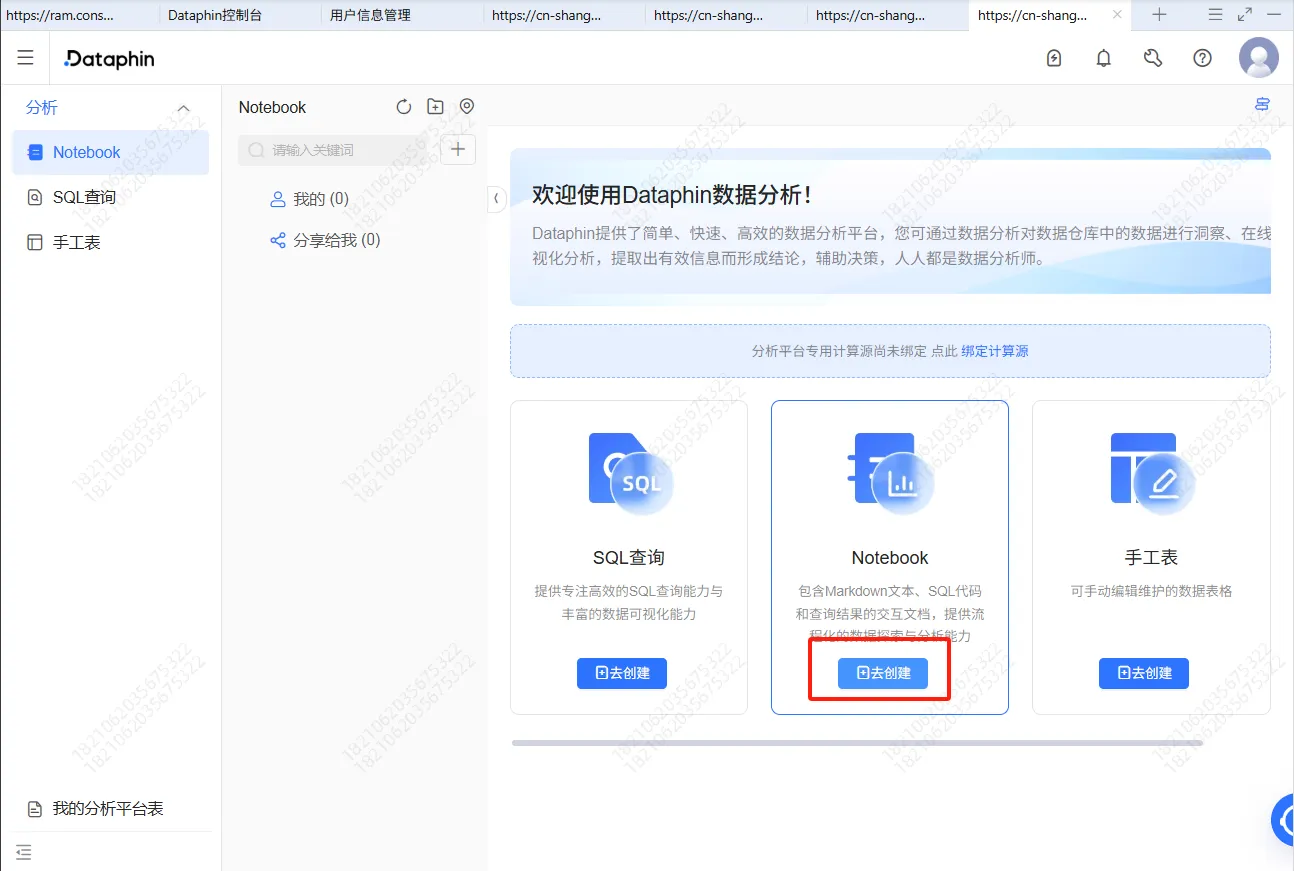Open the browser tab list menu

1215,14
